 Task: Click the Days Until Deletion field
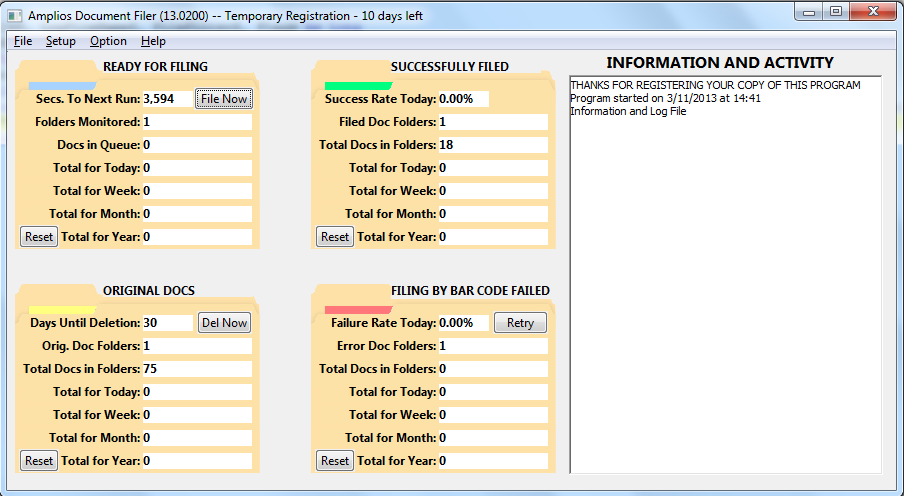[166, 323]
